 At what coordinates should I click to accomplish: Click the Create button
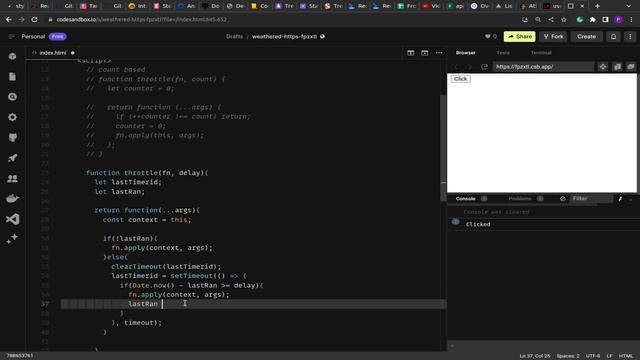tap(586, 36)
